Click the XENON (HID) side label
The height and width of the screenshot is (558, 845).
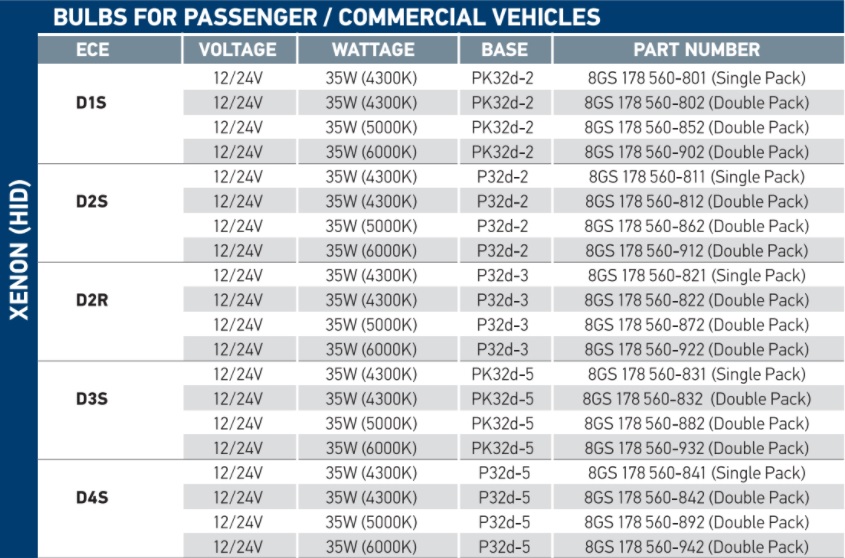pyautogui.click(x=19, y=250)
